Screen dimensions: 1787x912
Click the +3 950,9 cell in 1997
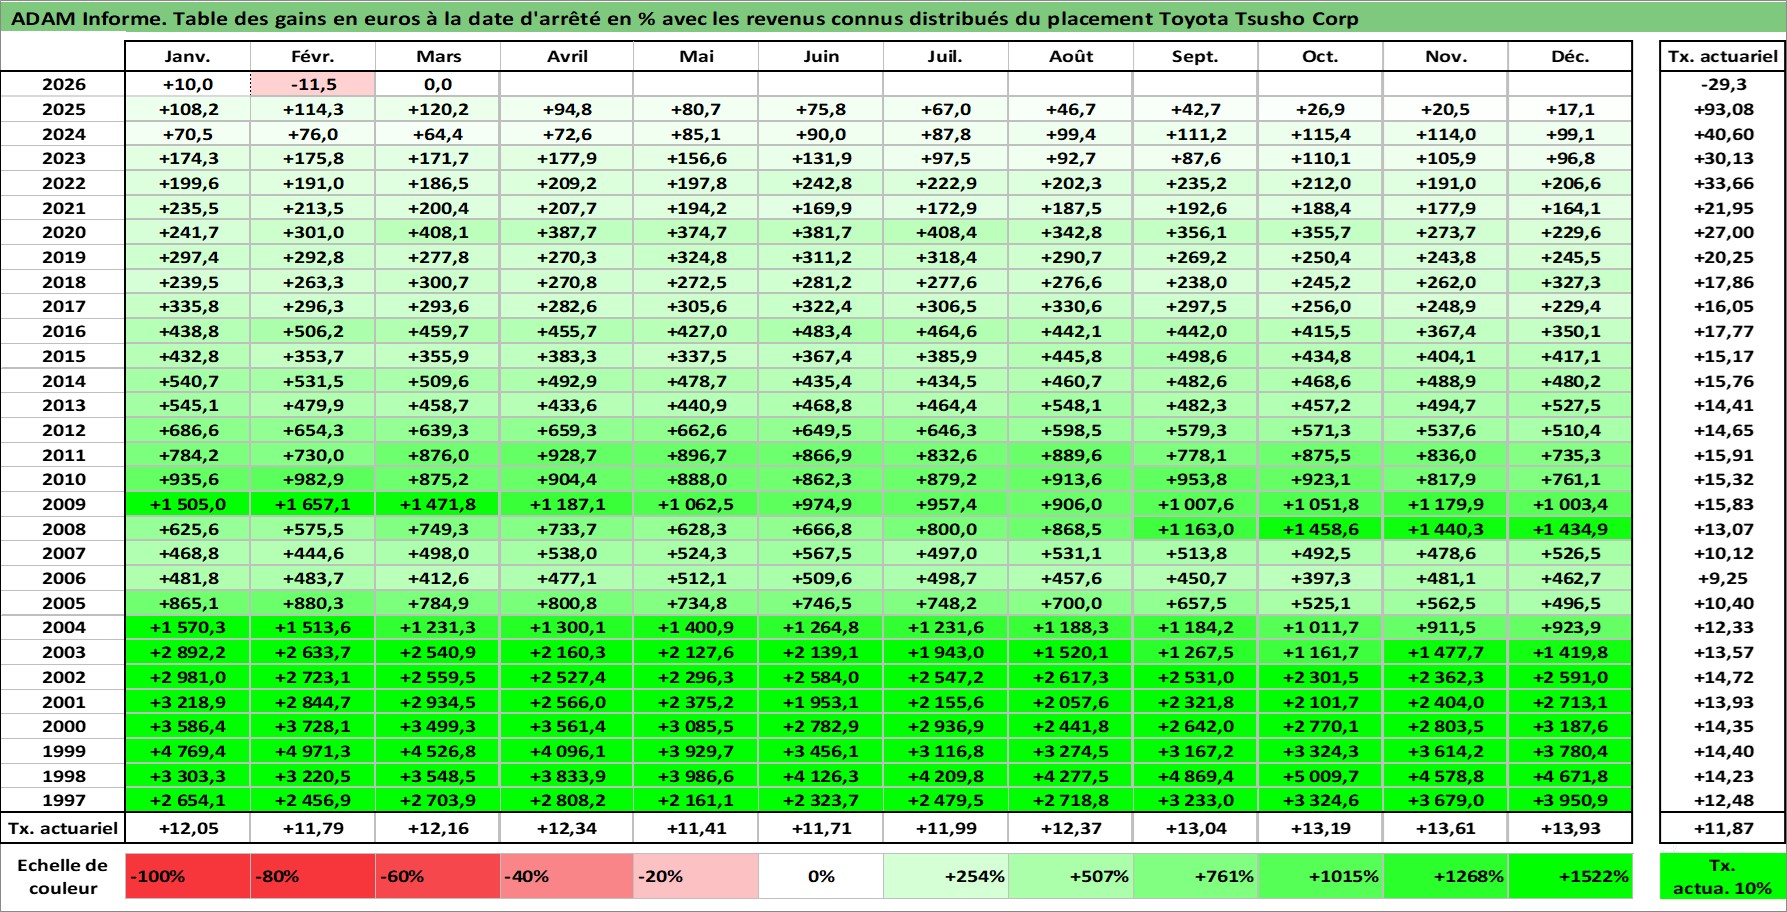(1570, 800)
